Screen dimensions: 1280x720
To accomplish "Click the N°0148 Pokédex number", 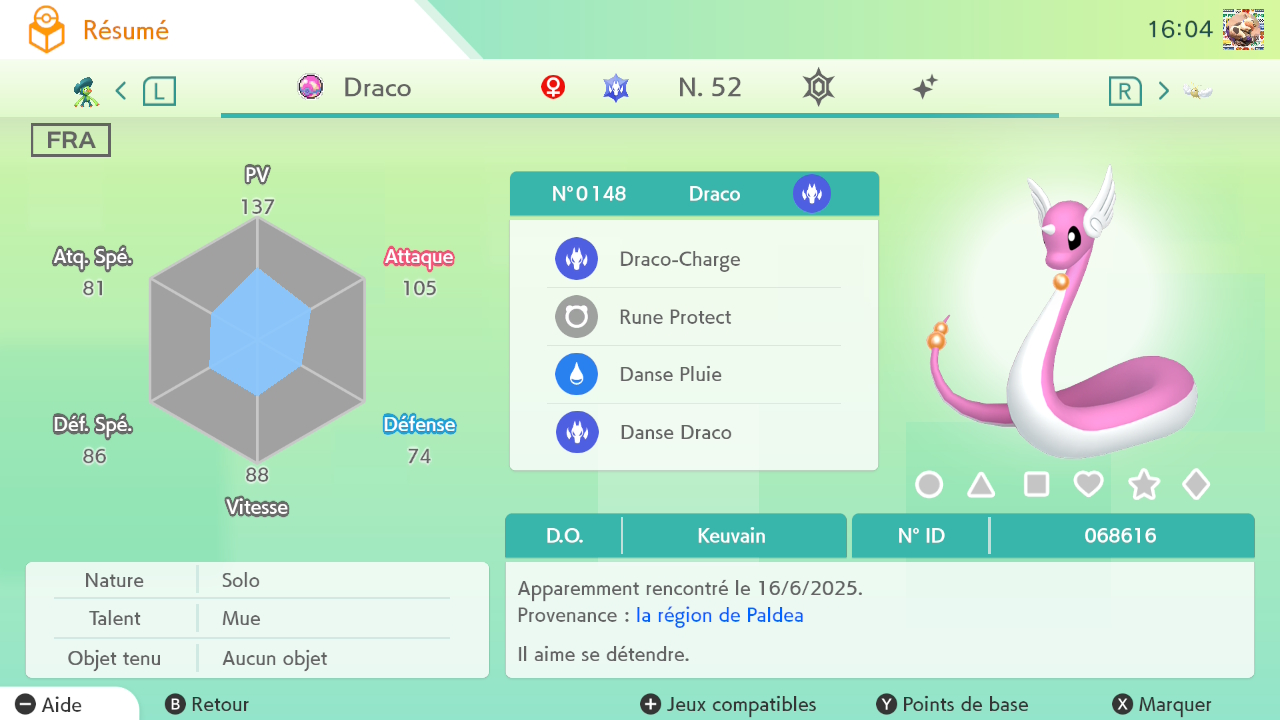I will (589, 194).
